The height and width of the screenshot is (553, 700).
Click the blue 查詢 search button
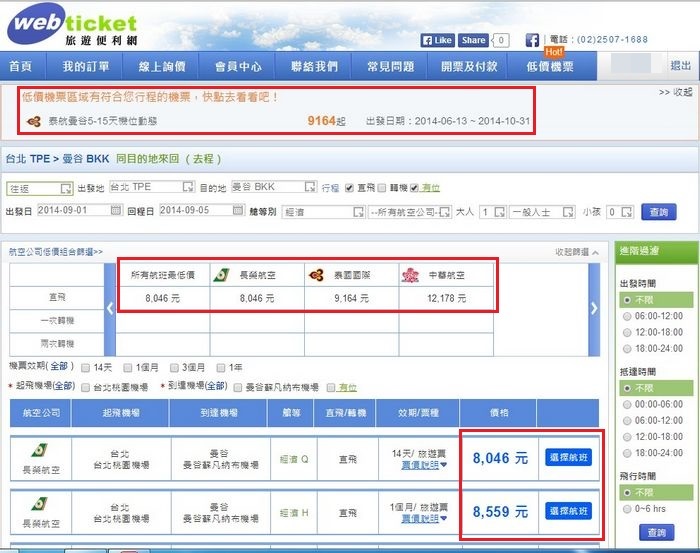tap(658, 212)
